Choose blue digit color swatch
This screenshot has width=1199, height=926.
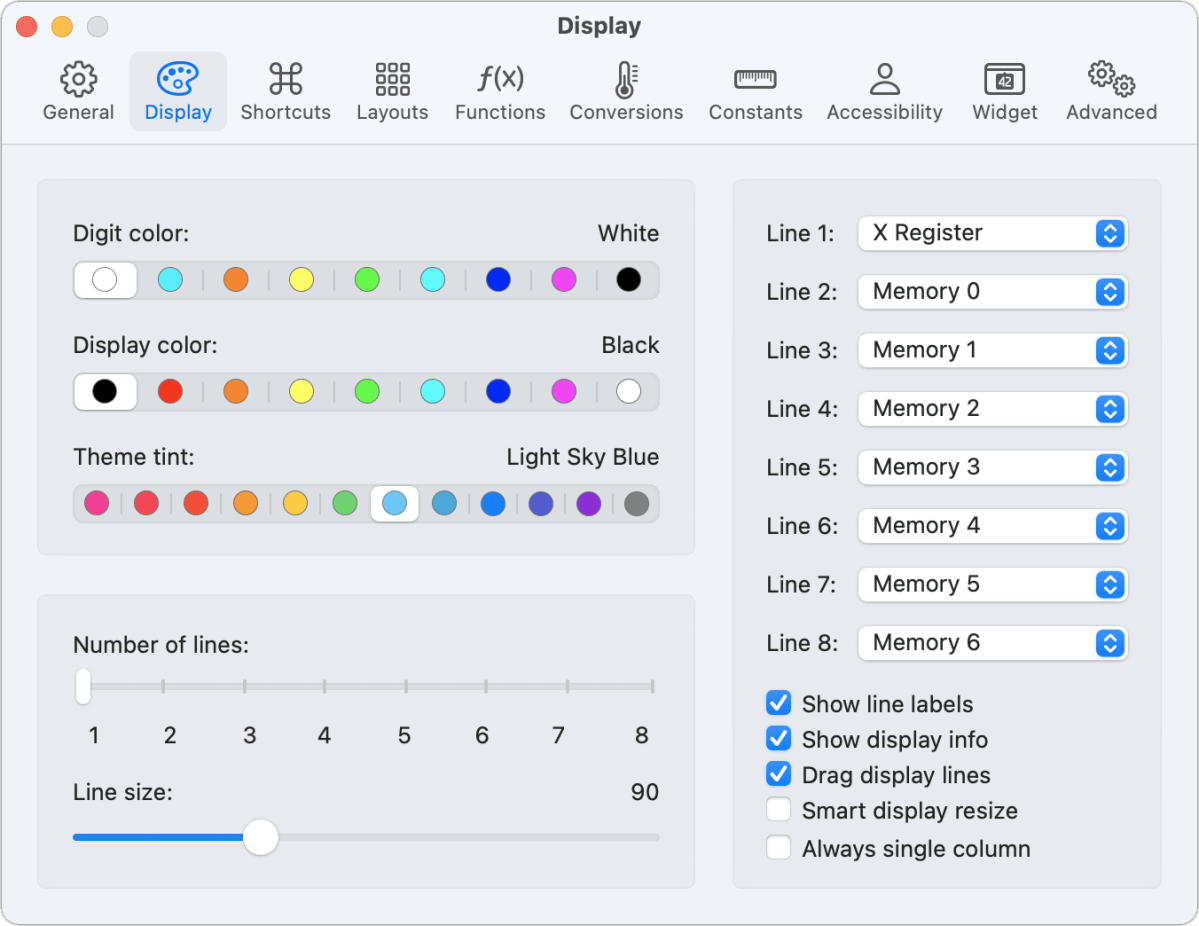point(498,280)
